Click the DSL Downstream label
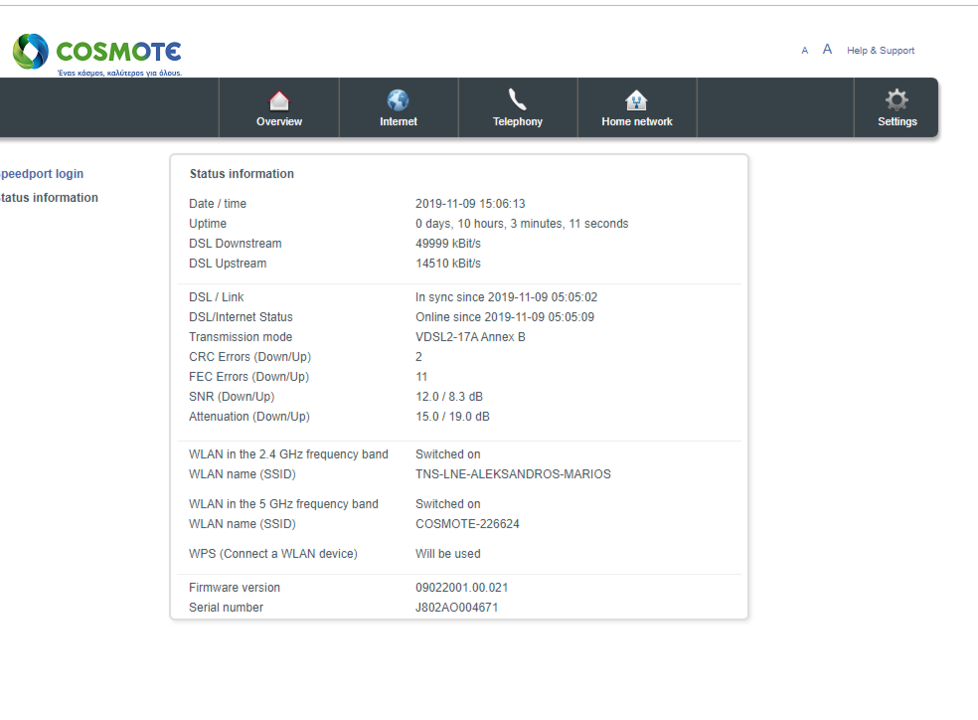Viewport: 978px width, 720px height. pos(235,244)
